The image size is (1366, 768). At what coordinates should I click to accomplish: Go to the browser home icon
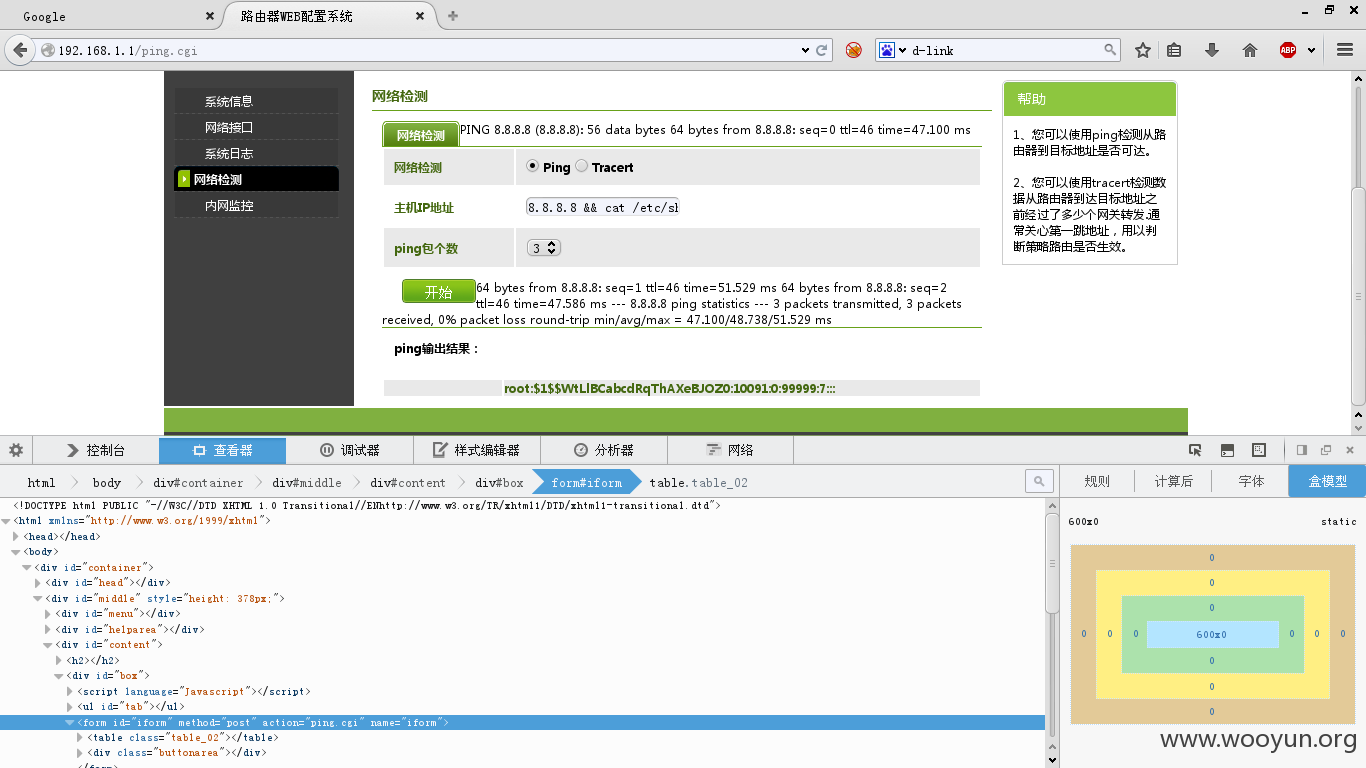[1249, 50]
